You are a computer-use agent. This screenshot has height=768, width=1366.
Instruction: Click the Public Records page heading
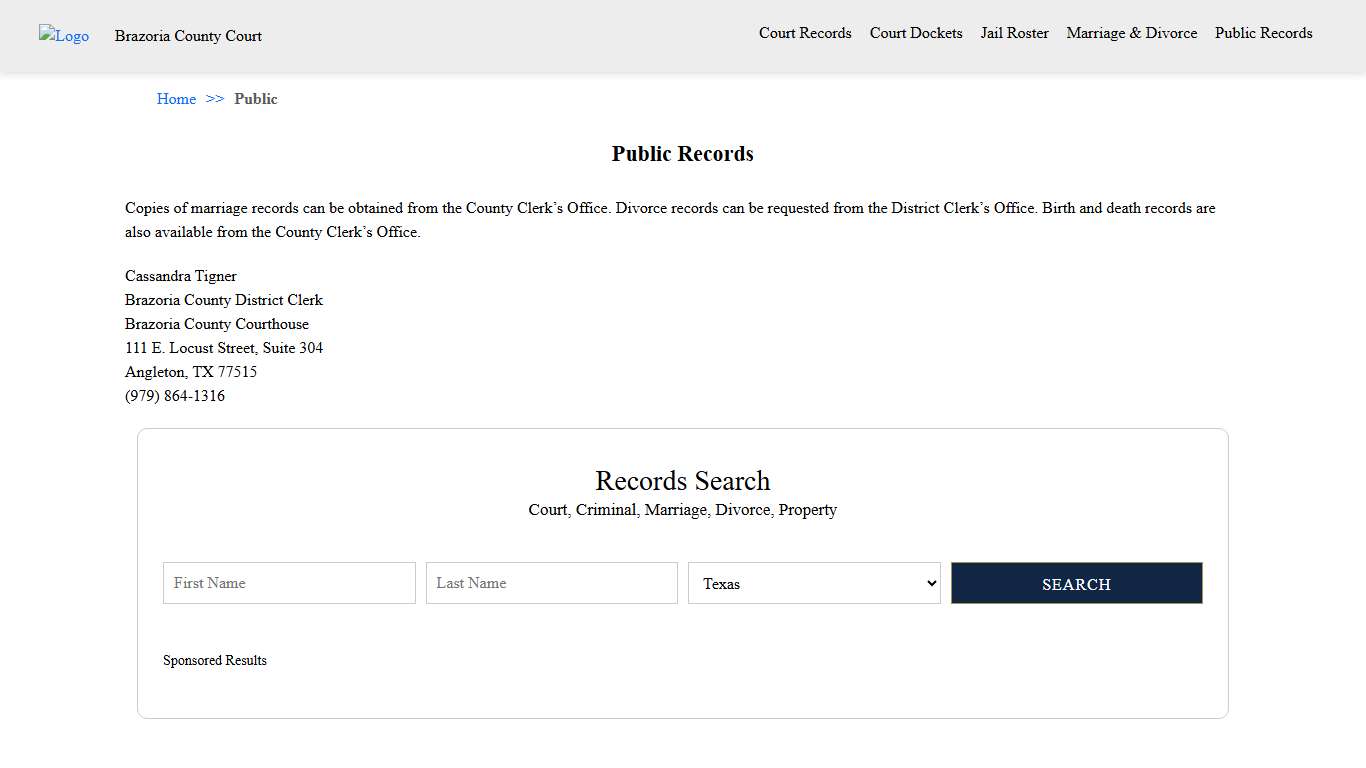coord(683,153)
